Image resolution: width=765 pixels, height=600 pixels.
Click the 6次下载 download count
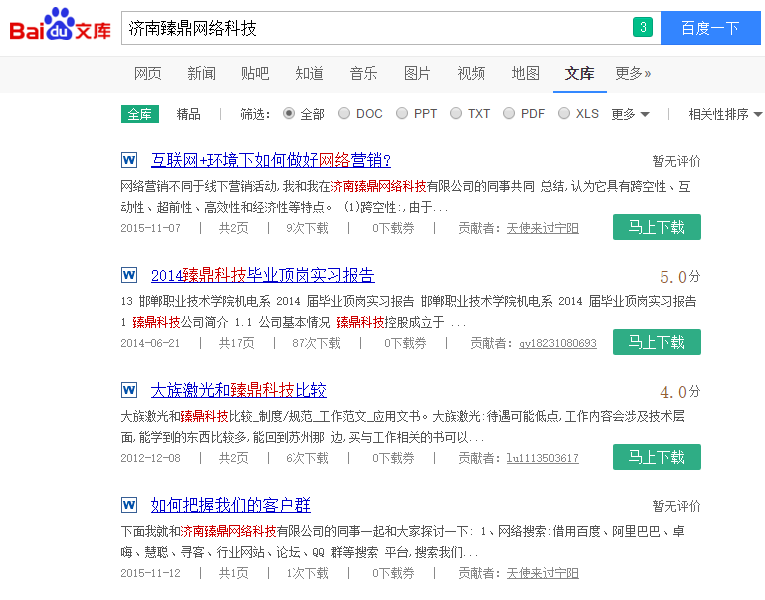[307, 459]
